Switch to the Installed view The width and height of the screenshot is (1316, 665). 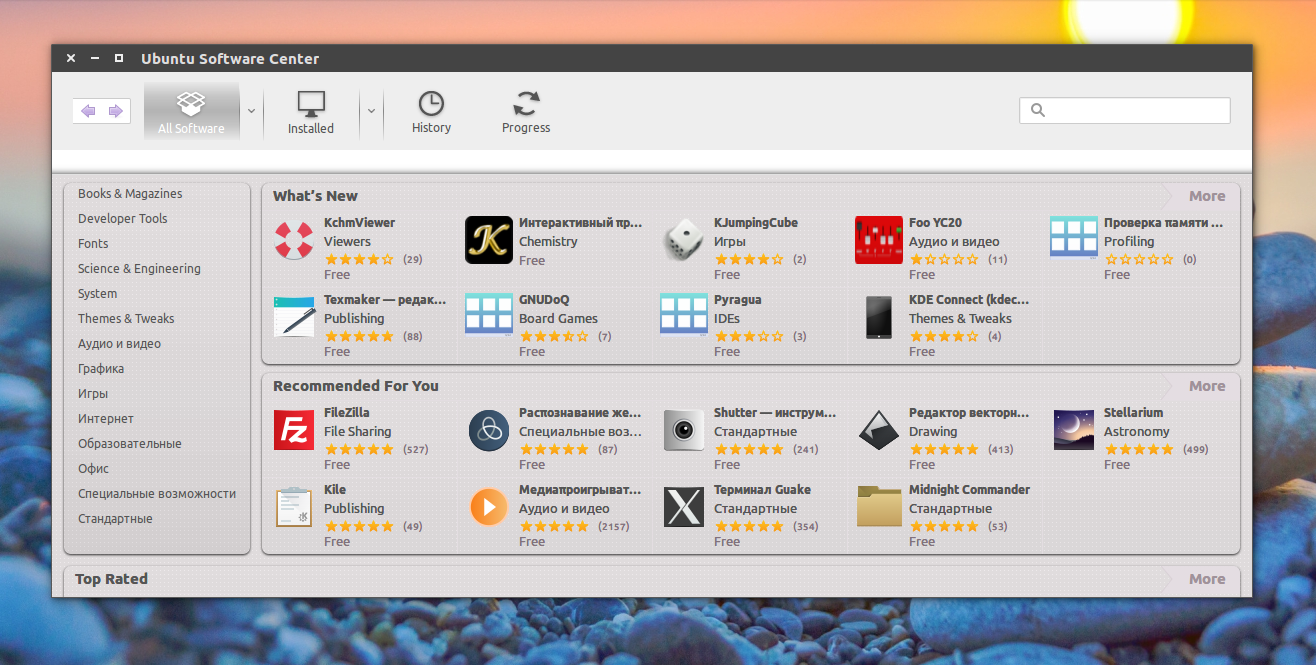pyautogui.click(x=310, y=110)
